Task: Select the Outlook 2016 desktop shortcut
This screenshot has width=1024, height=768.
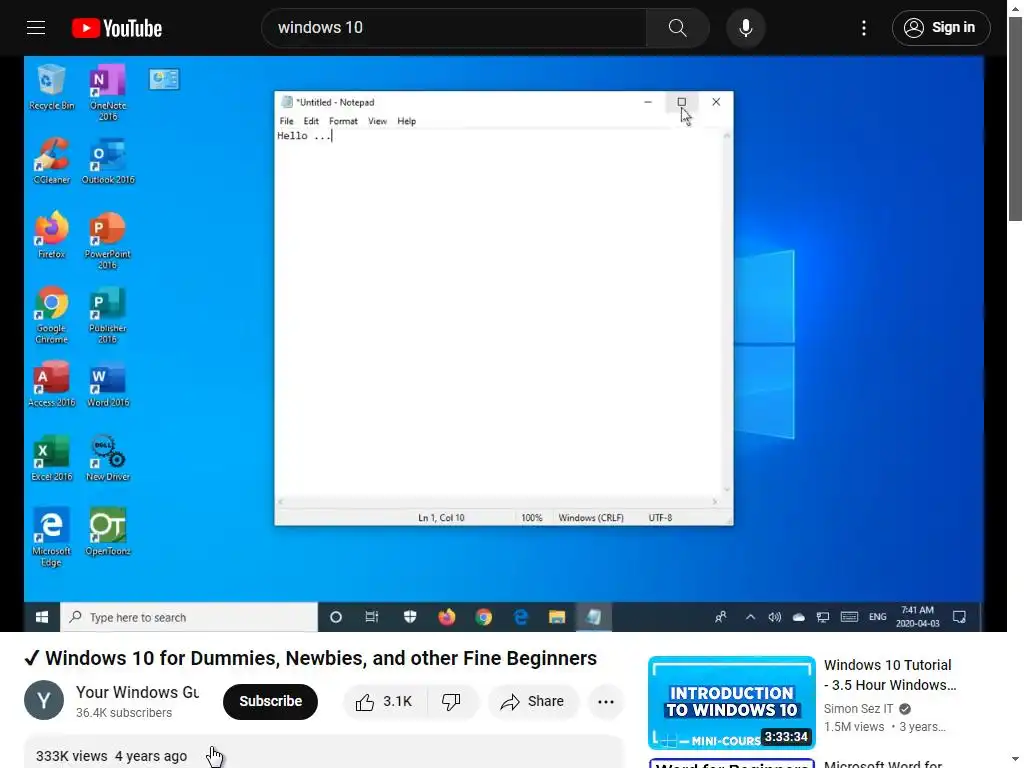Action: pos(108,161)
